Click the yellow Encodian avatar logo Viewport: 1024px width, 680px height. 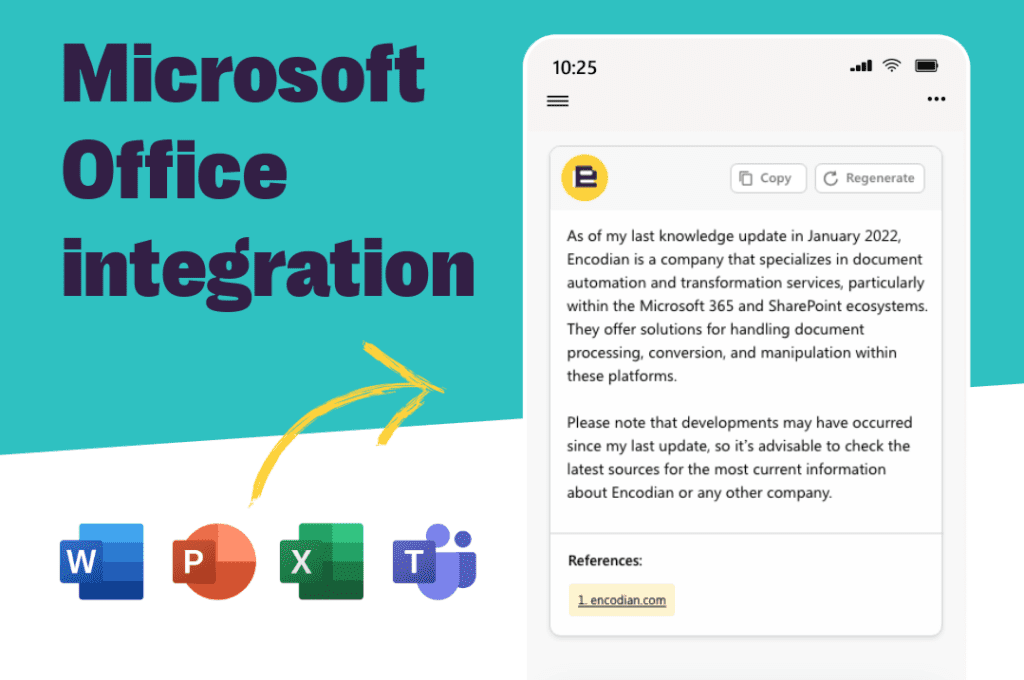tap(584, 178)
